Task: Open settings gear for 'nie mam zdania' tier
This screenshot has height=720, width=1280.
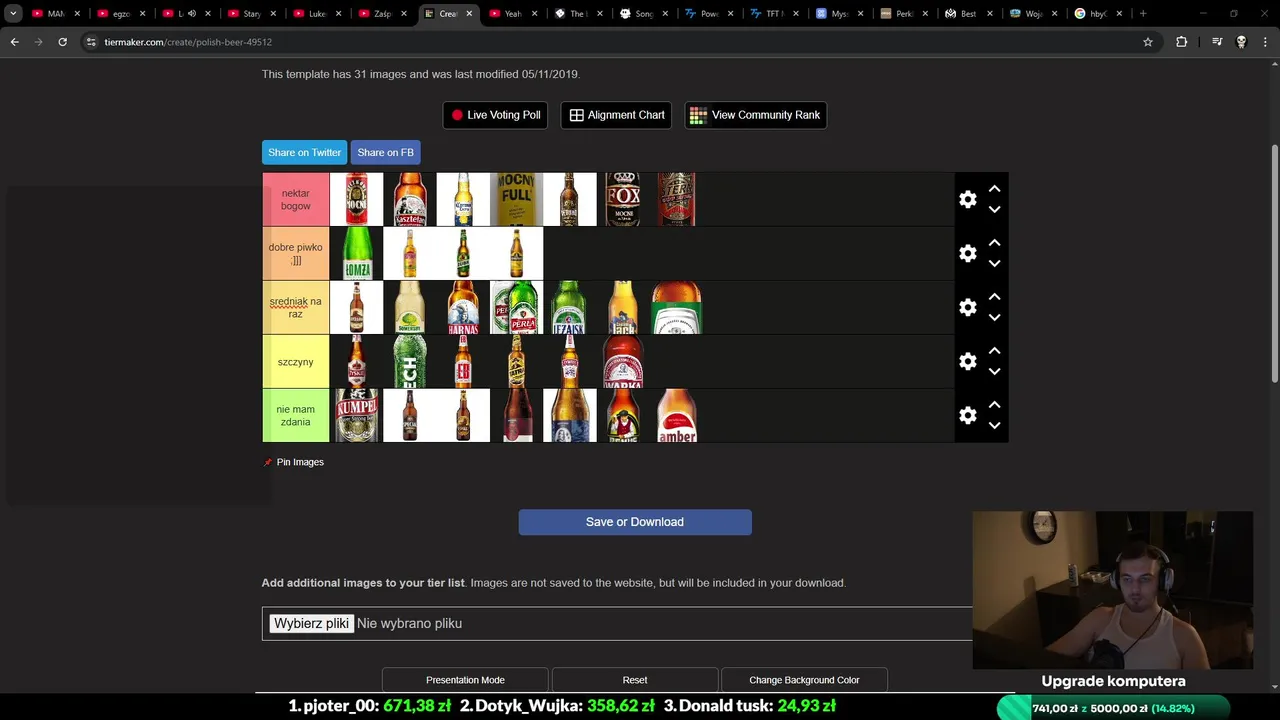Action: 967,415
